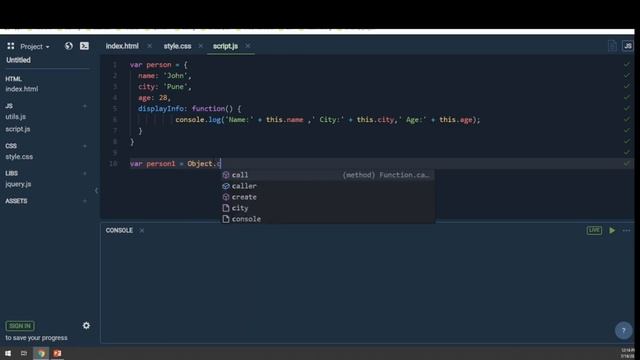Image resolution: width=640 pixels, height=360 pixels.
Task: Add a new file in JS section
Action: pos(85,106)
